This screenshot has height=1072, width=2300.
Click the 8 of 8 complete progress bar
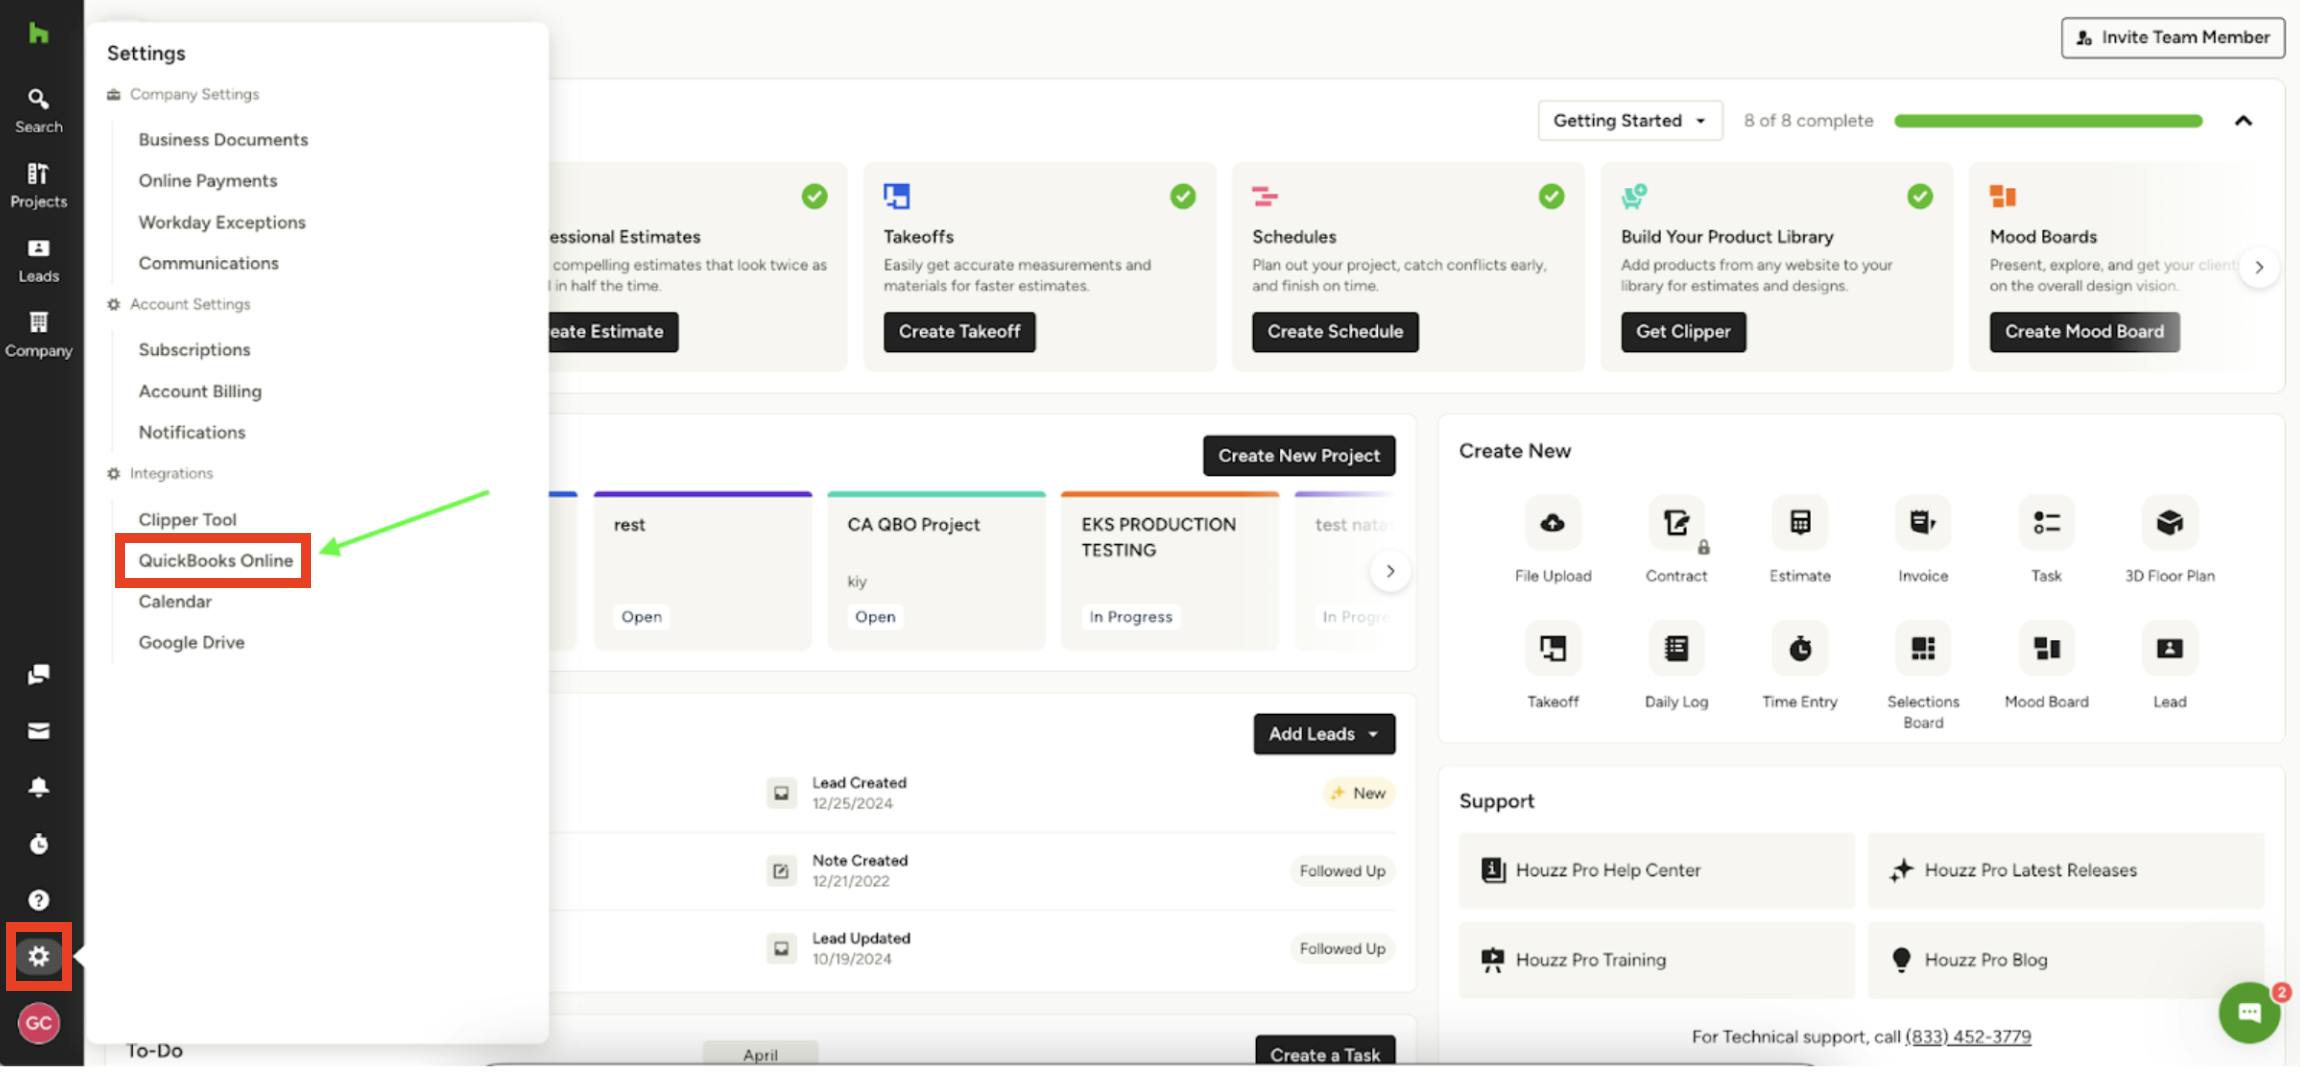tap(2050, 120)
